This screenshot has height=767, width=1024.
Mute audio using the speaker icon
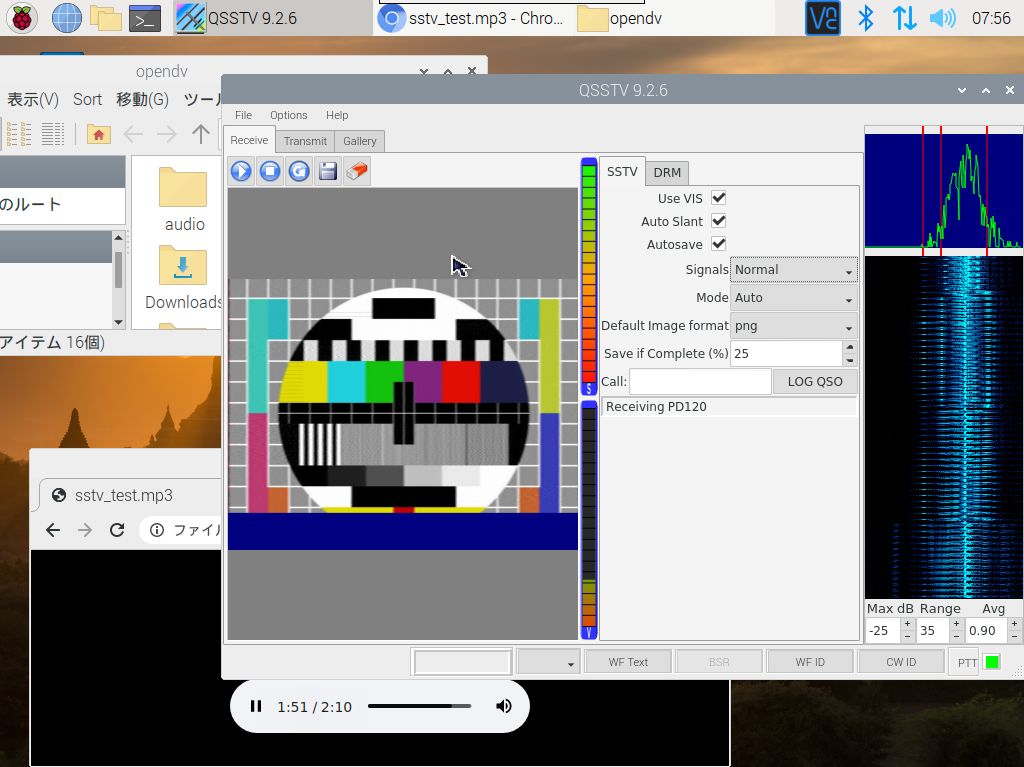click(x=504, y=706)
